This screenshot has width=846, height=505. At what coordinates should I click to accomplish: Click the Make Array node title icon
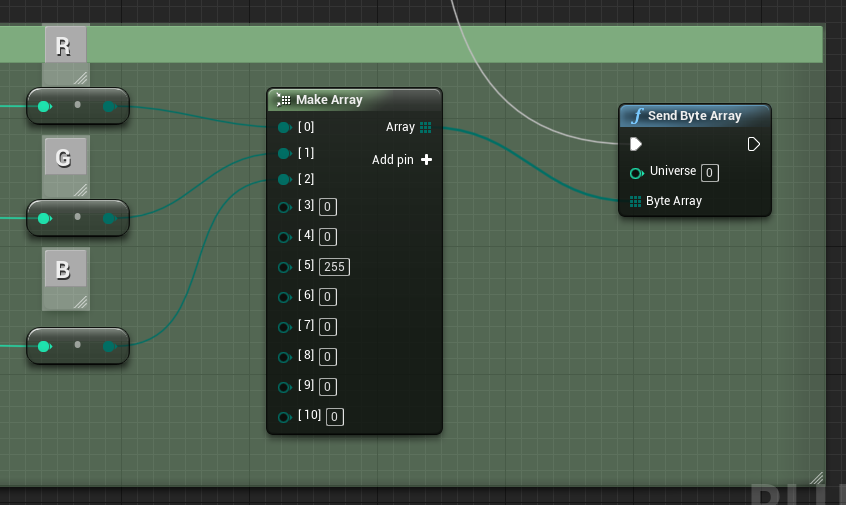point(283,100)
